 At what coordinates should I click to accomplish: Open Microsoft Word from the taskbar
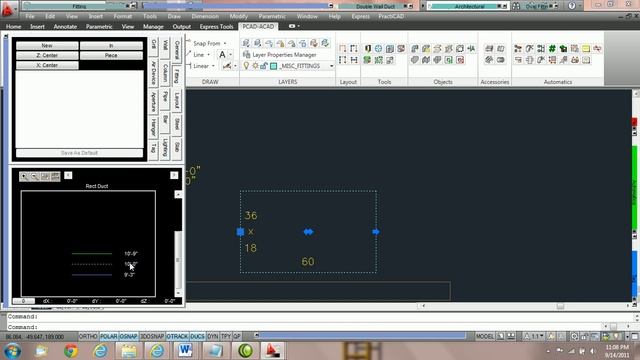(x=185, y=351)
